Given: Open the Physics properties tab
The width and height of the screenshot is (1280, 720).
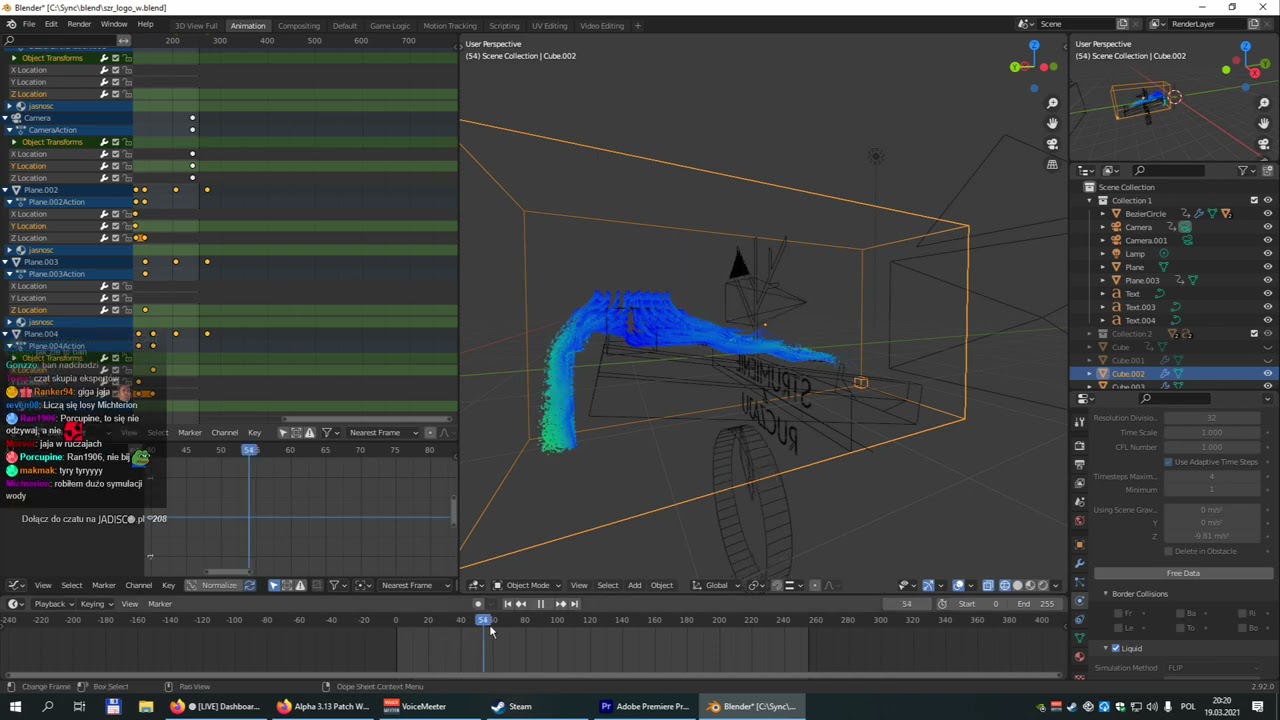Looking at the screenshot, I should tap(1079, 601).
